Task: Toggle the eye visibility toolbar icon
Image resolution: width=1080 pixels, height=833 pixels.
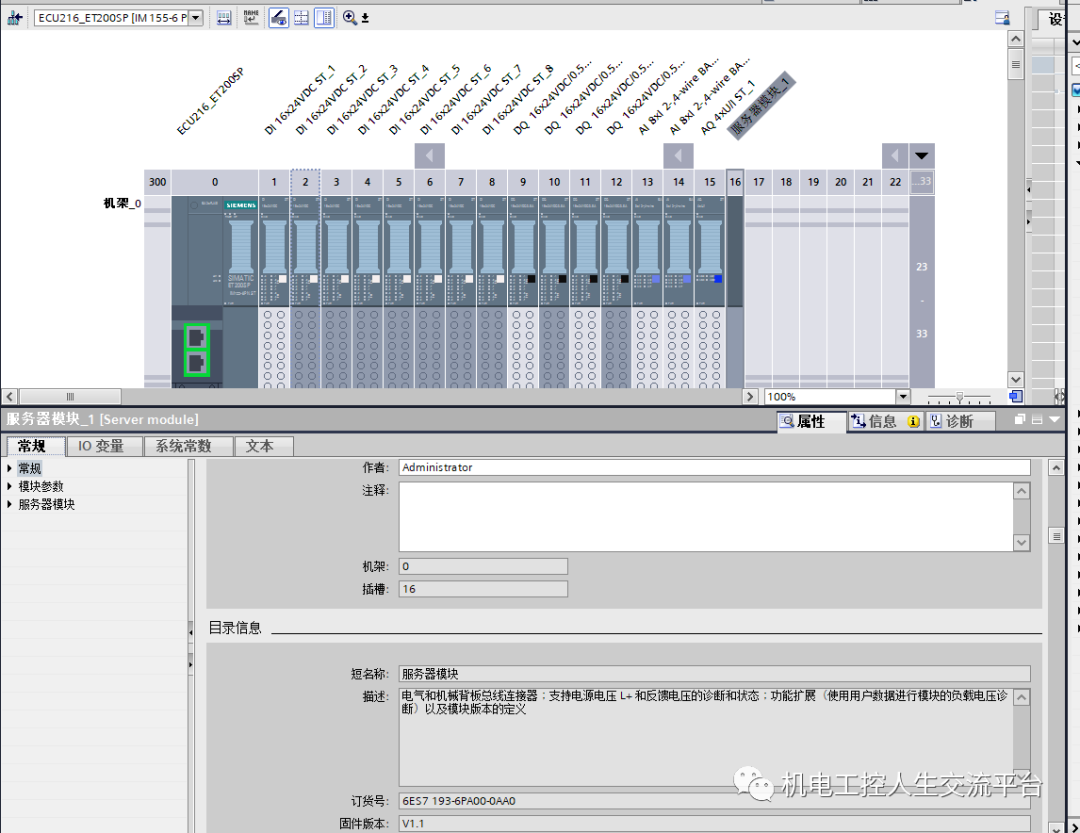Action: (278, 18)
